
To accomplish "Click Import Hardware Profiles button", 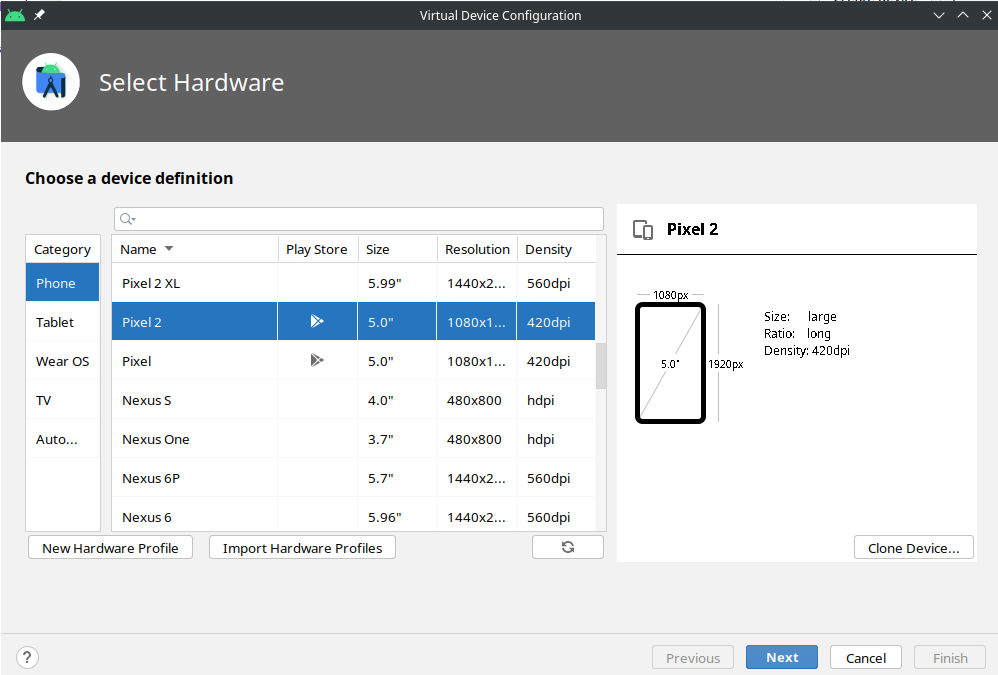I will 302,548.
